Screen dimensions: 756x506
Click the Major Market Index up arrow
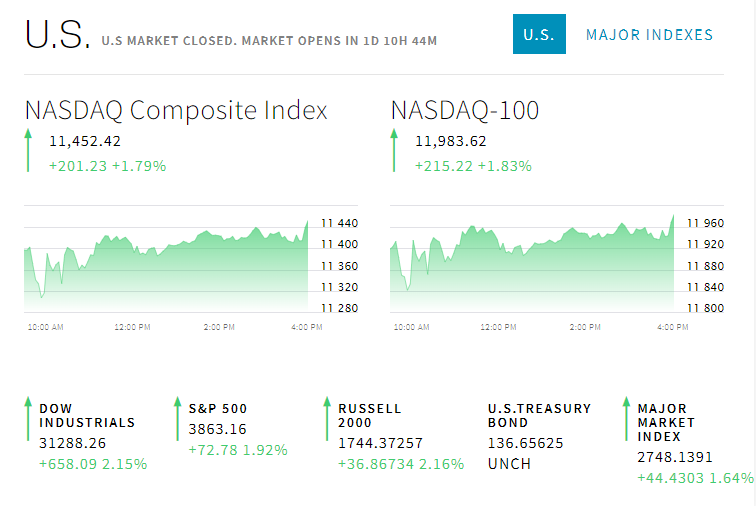click(627, 419)
